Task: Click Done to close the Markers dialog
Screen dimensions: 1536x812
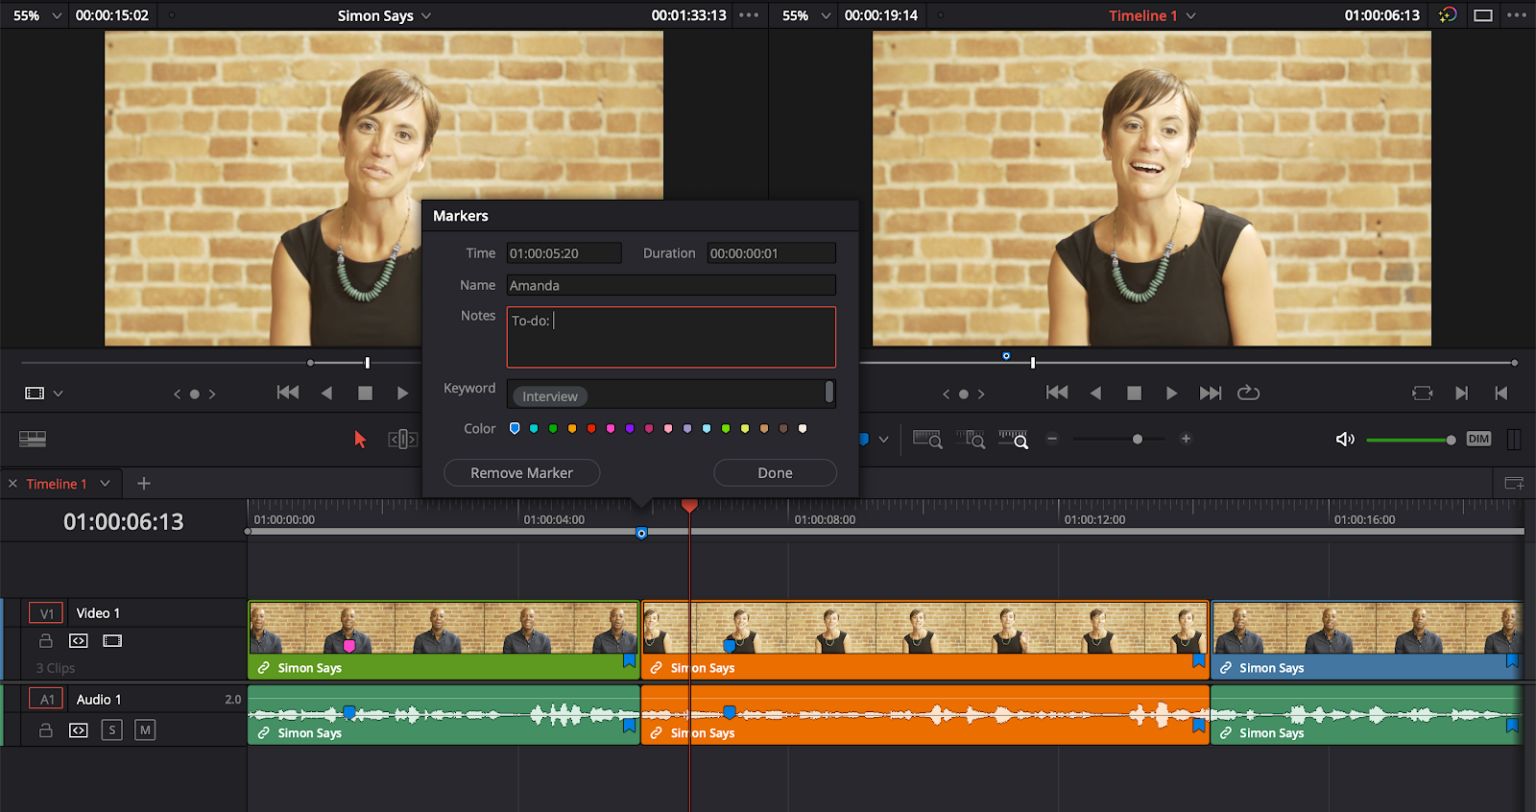Action: (774, 472)
